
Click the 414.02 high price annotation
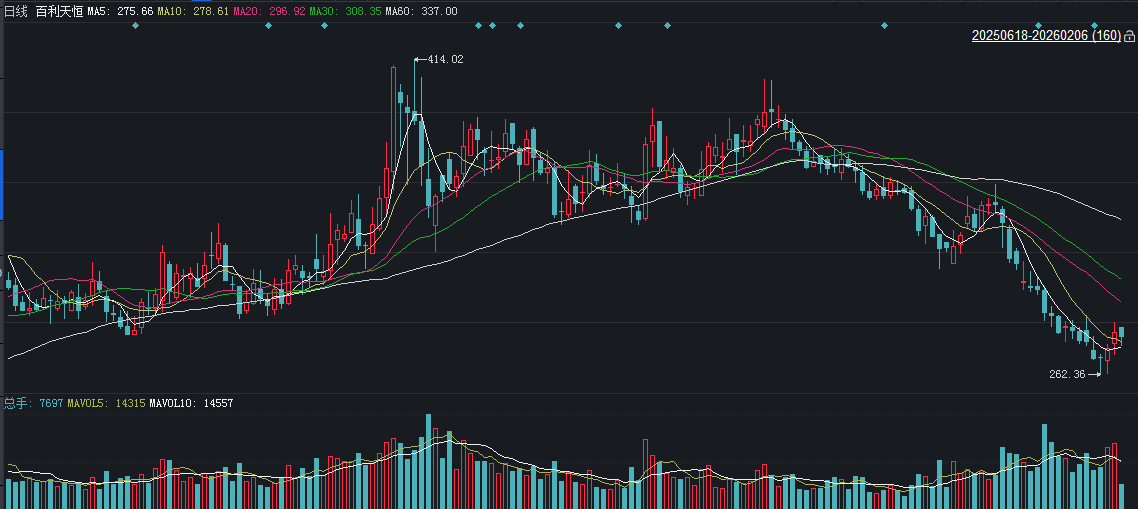[445, 60]
